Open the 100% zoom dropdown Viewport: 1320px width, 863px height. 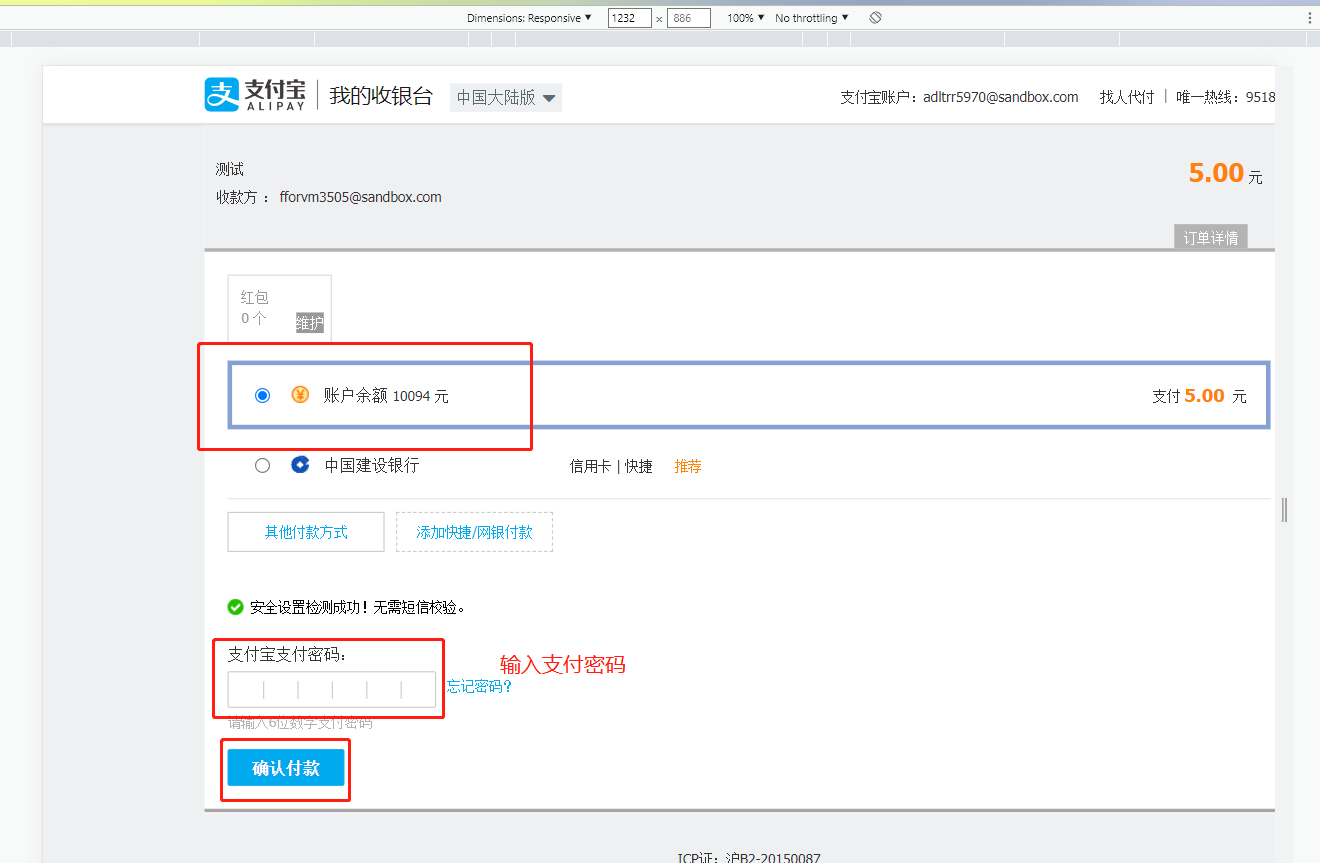[745, 18]
